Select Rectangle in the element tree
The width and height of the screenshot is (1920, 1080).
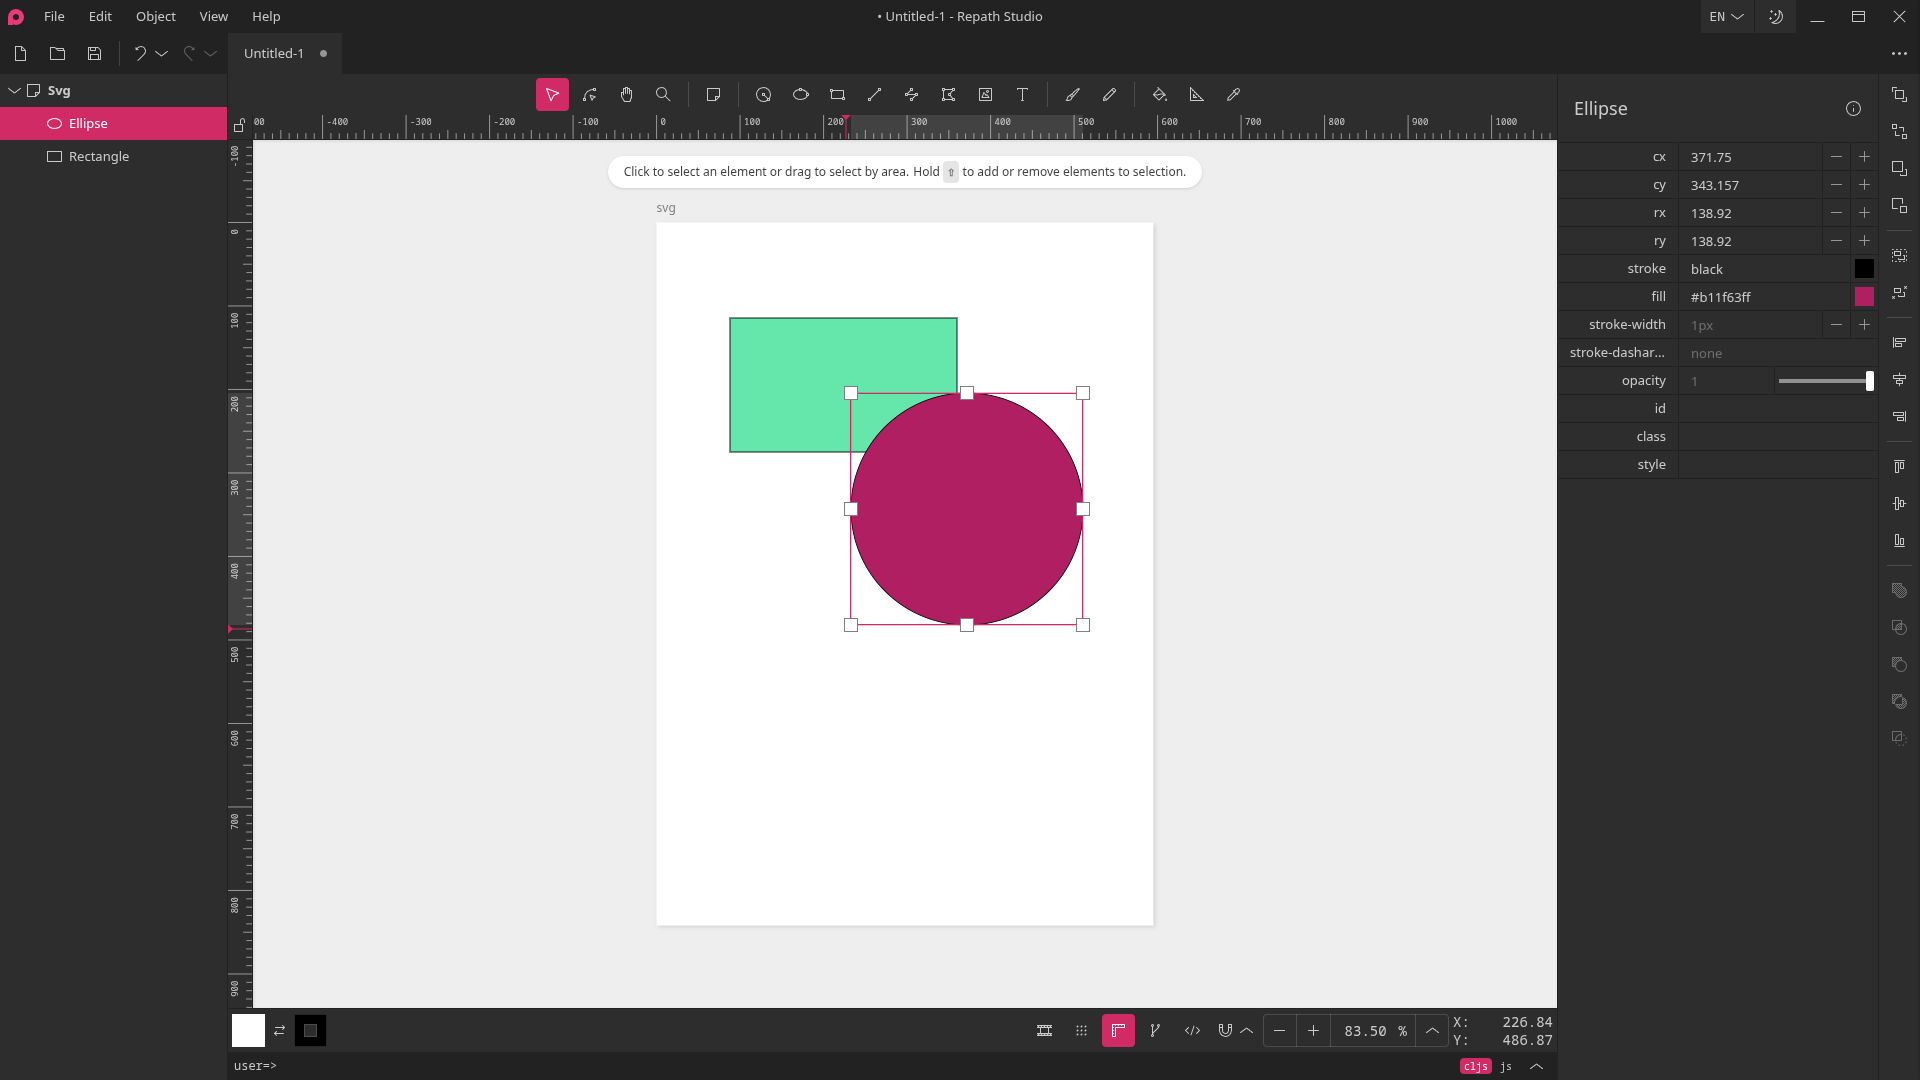[x=98, y=157]
